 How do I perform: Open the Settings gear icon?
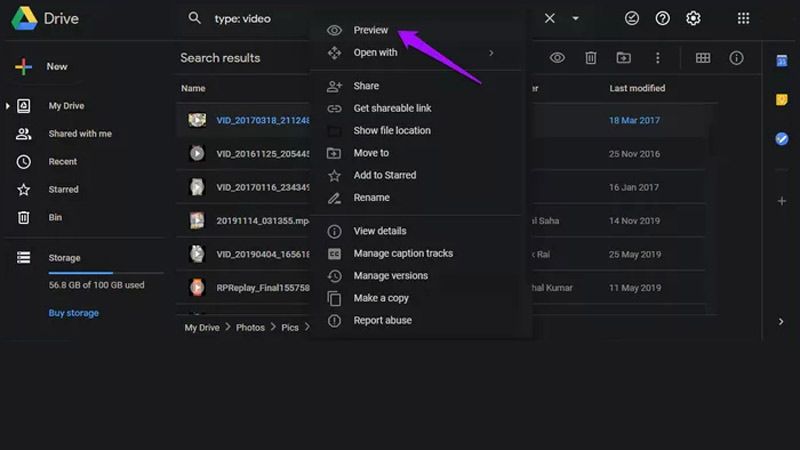pos(693,18)
